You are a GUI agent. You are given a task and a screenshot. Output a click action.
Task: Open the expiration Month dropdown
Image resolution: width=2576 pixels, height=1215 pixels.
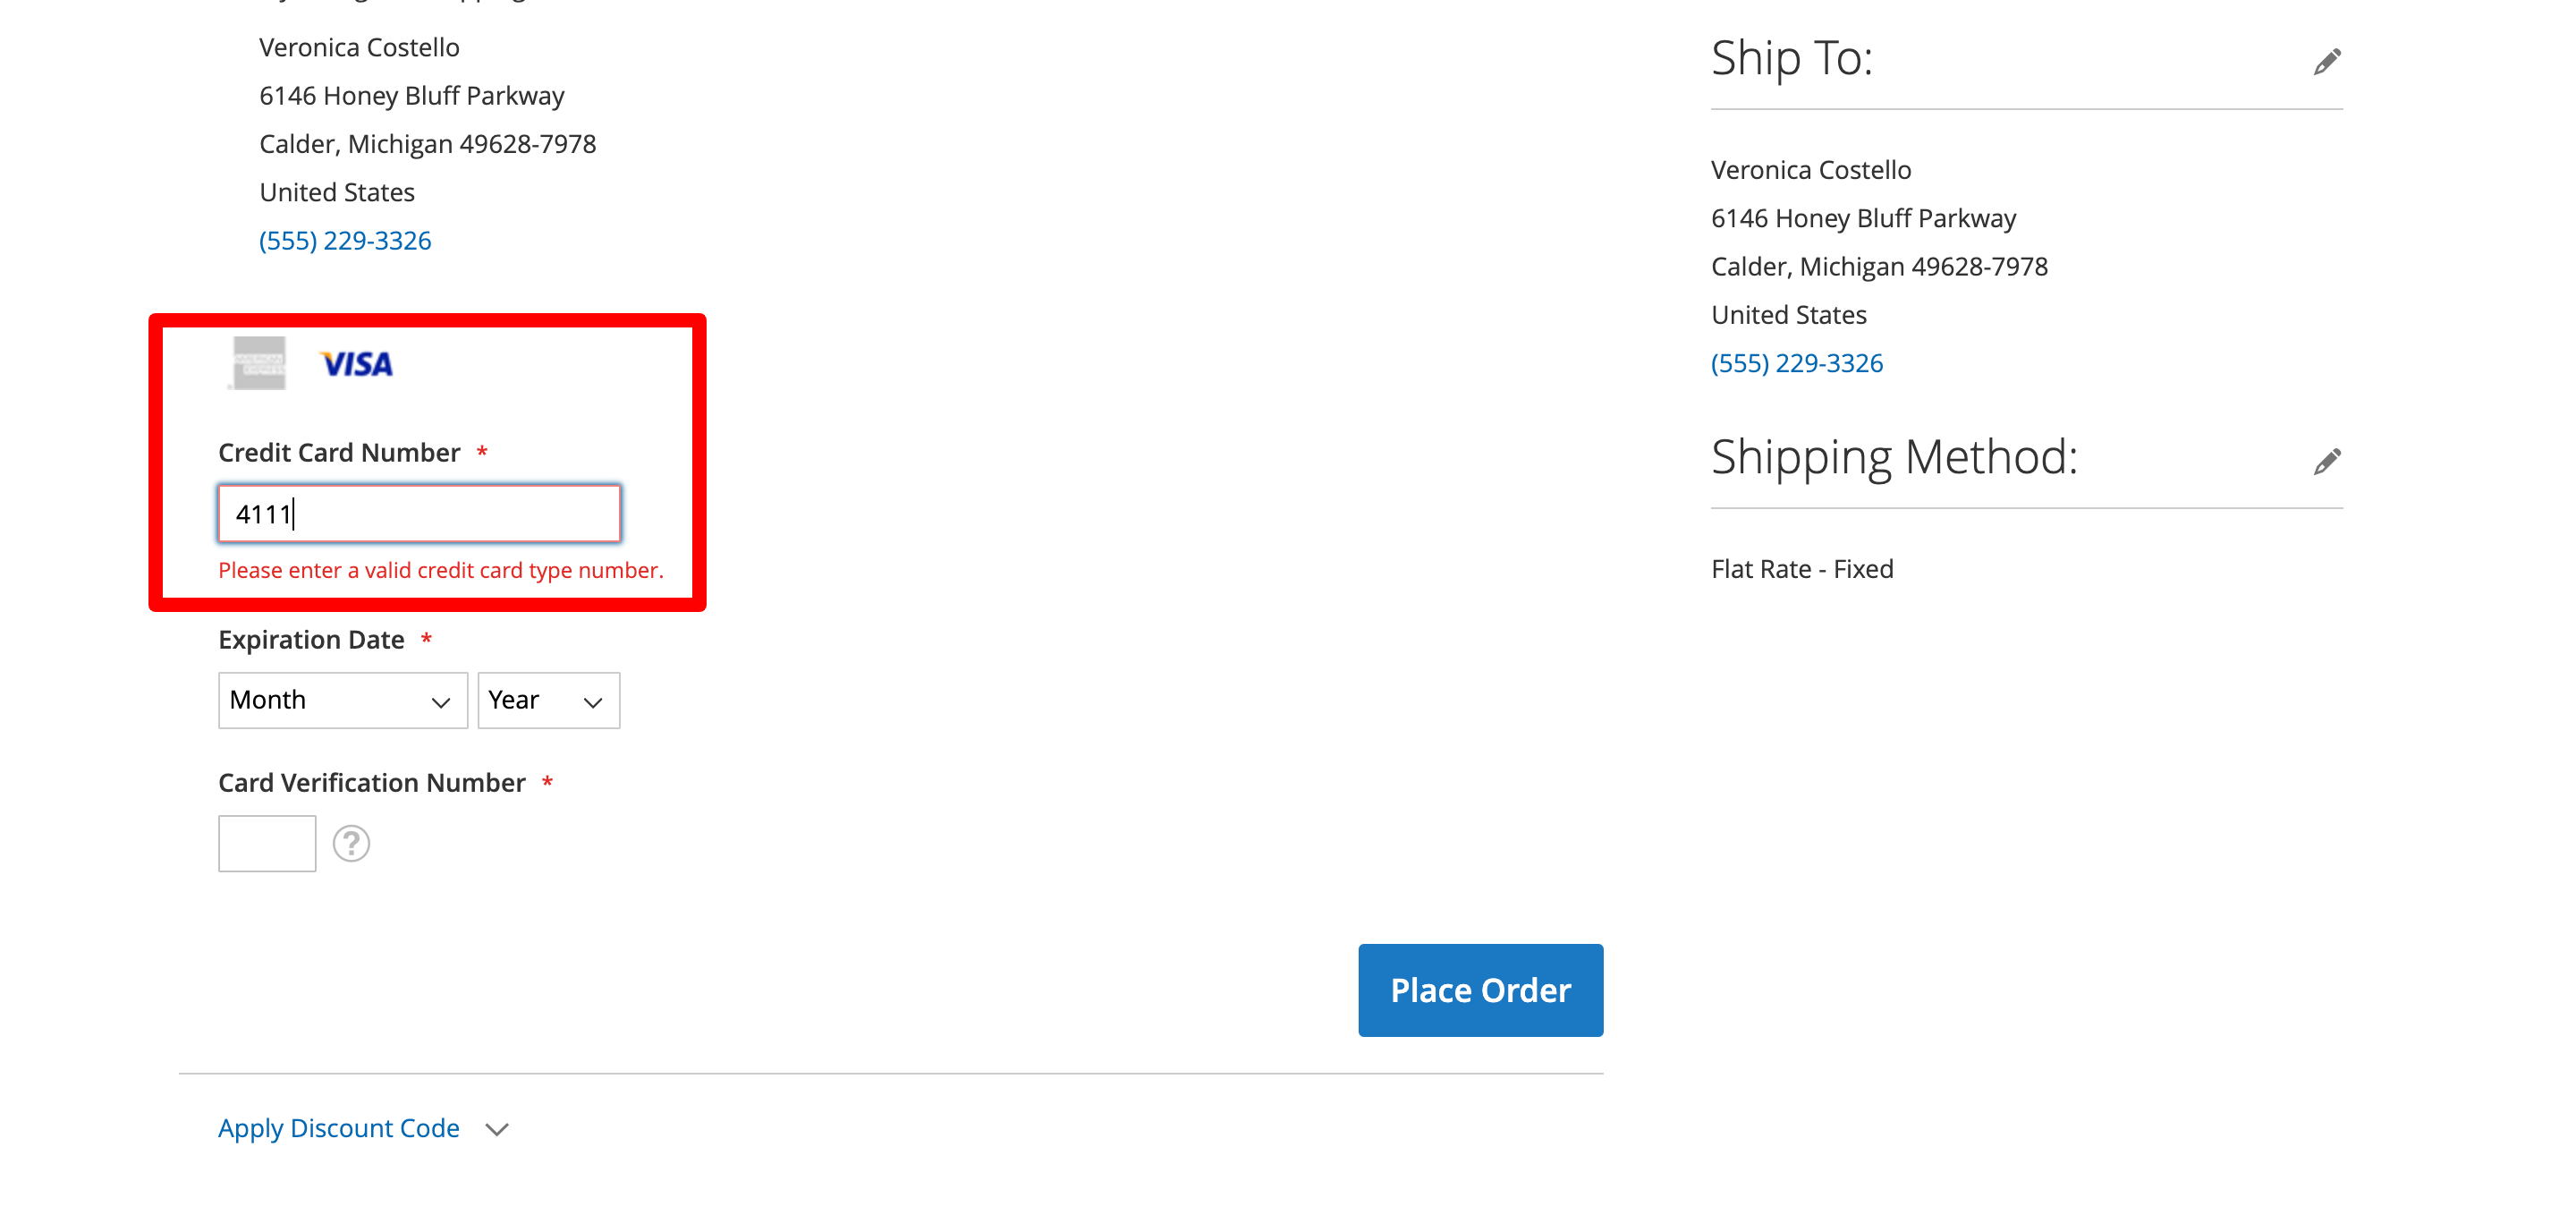click(342, 700)
